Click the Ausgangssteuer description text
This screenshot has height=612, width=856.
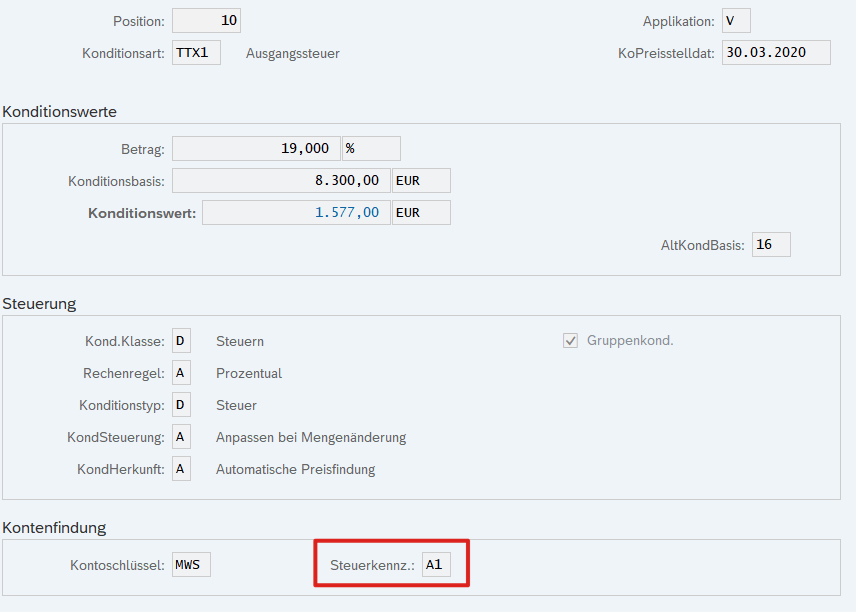[293, 54]
